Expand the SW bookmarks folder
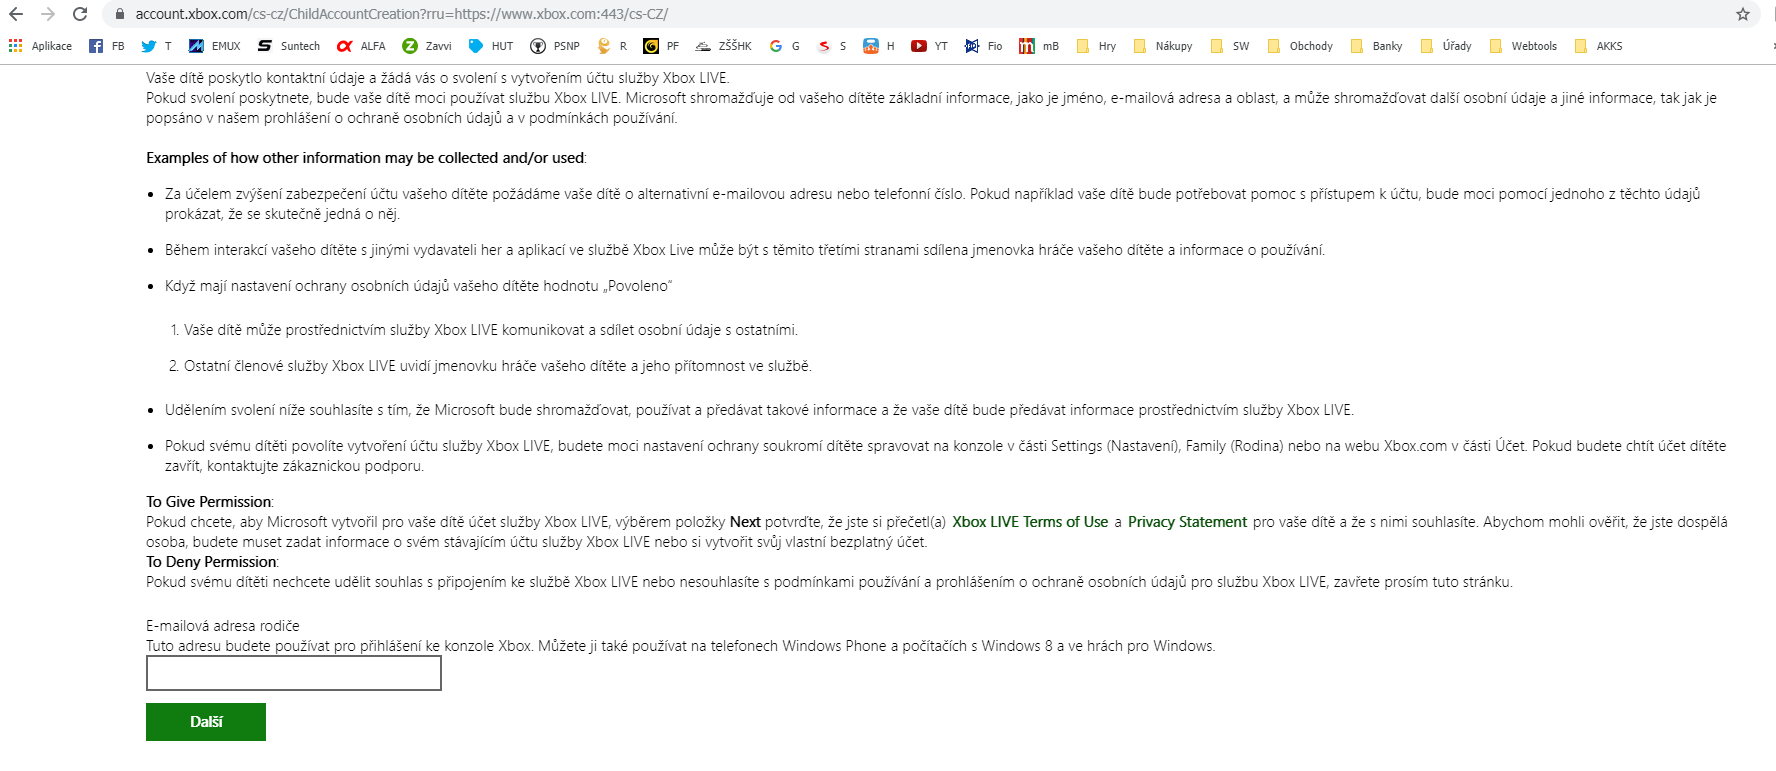 [x=1230, y=46]
